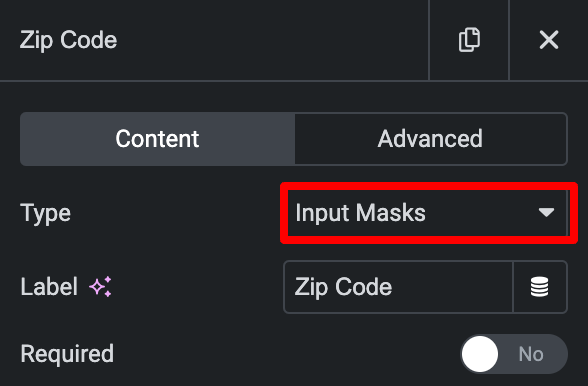Open dynamic tags database icon
Viewport: 588px width, 386px height.
[x=540, y=287]
